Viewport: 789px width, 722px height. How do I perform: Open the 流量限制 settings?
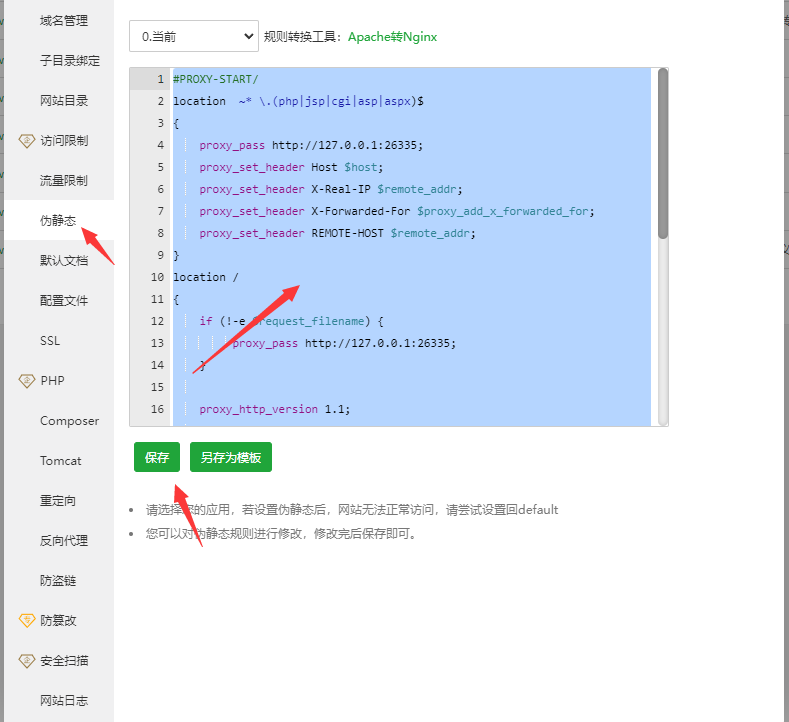coord(64,180)
